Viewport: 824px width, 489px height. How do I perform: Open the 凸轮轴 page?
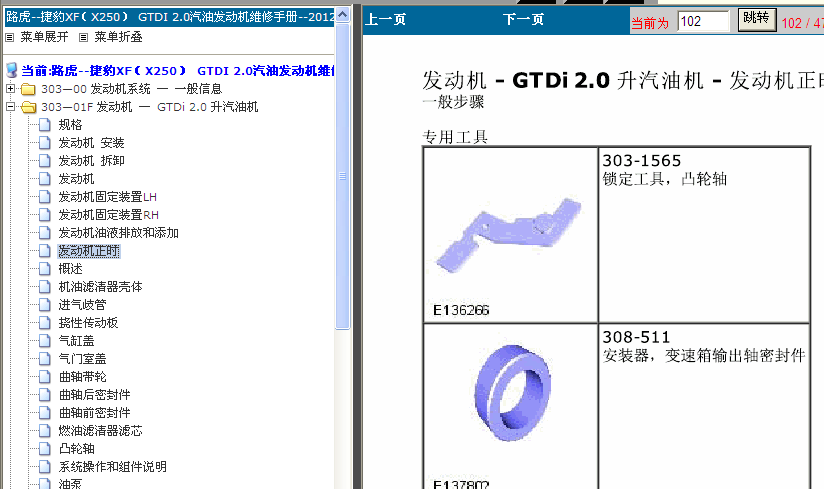coord(76,449)
